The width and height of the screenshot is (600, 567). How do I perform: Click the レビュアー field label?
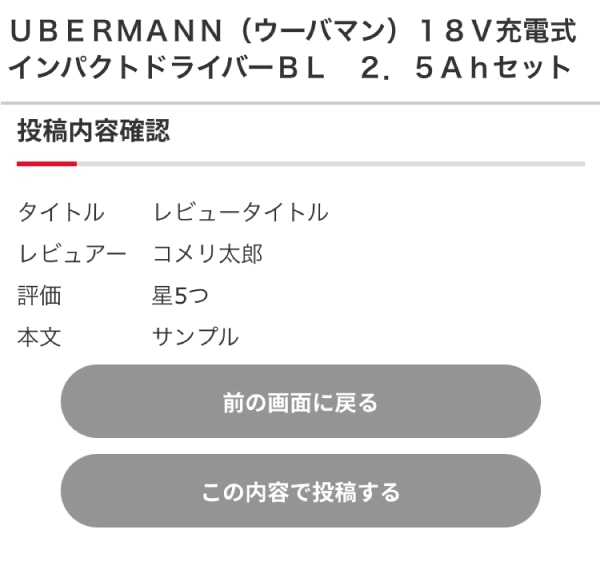(72, 254)
